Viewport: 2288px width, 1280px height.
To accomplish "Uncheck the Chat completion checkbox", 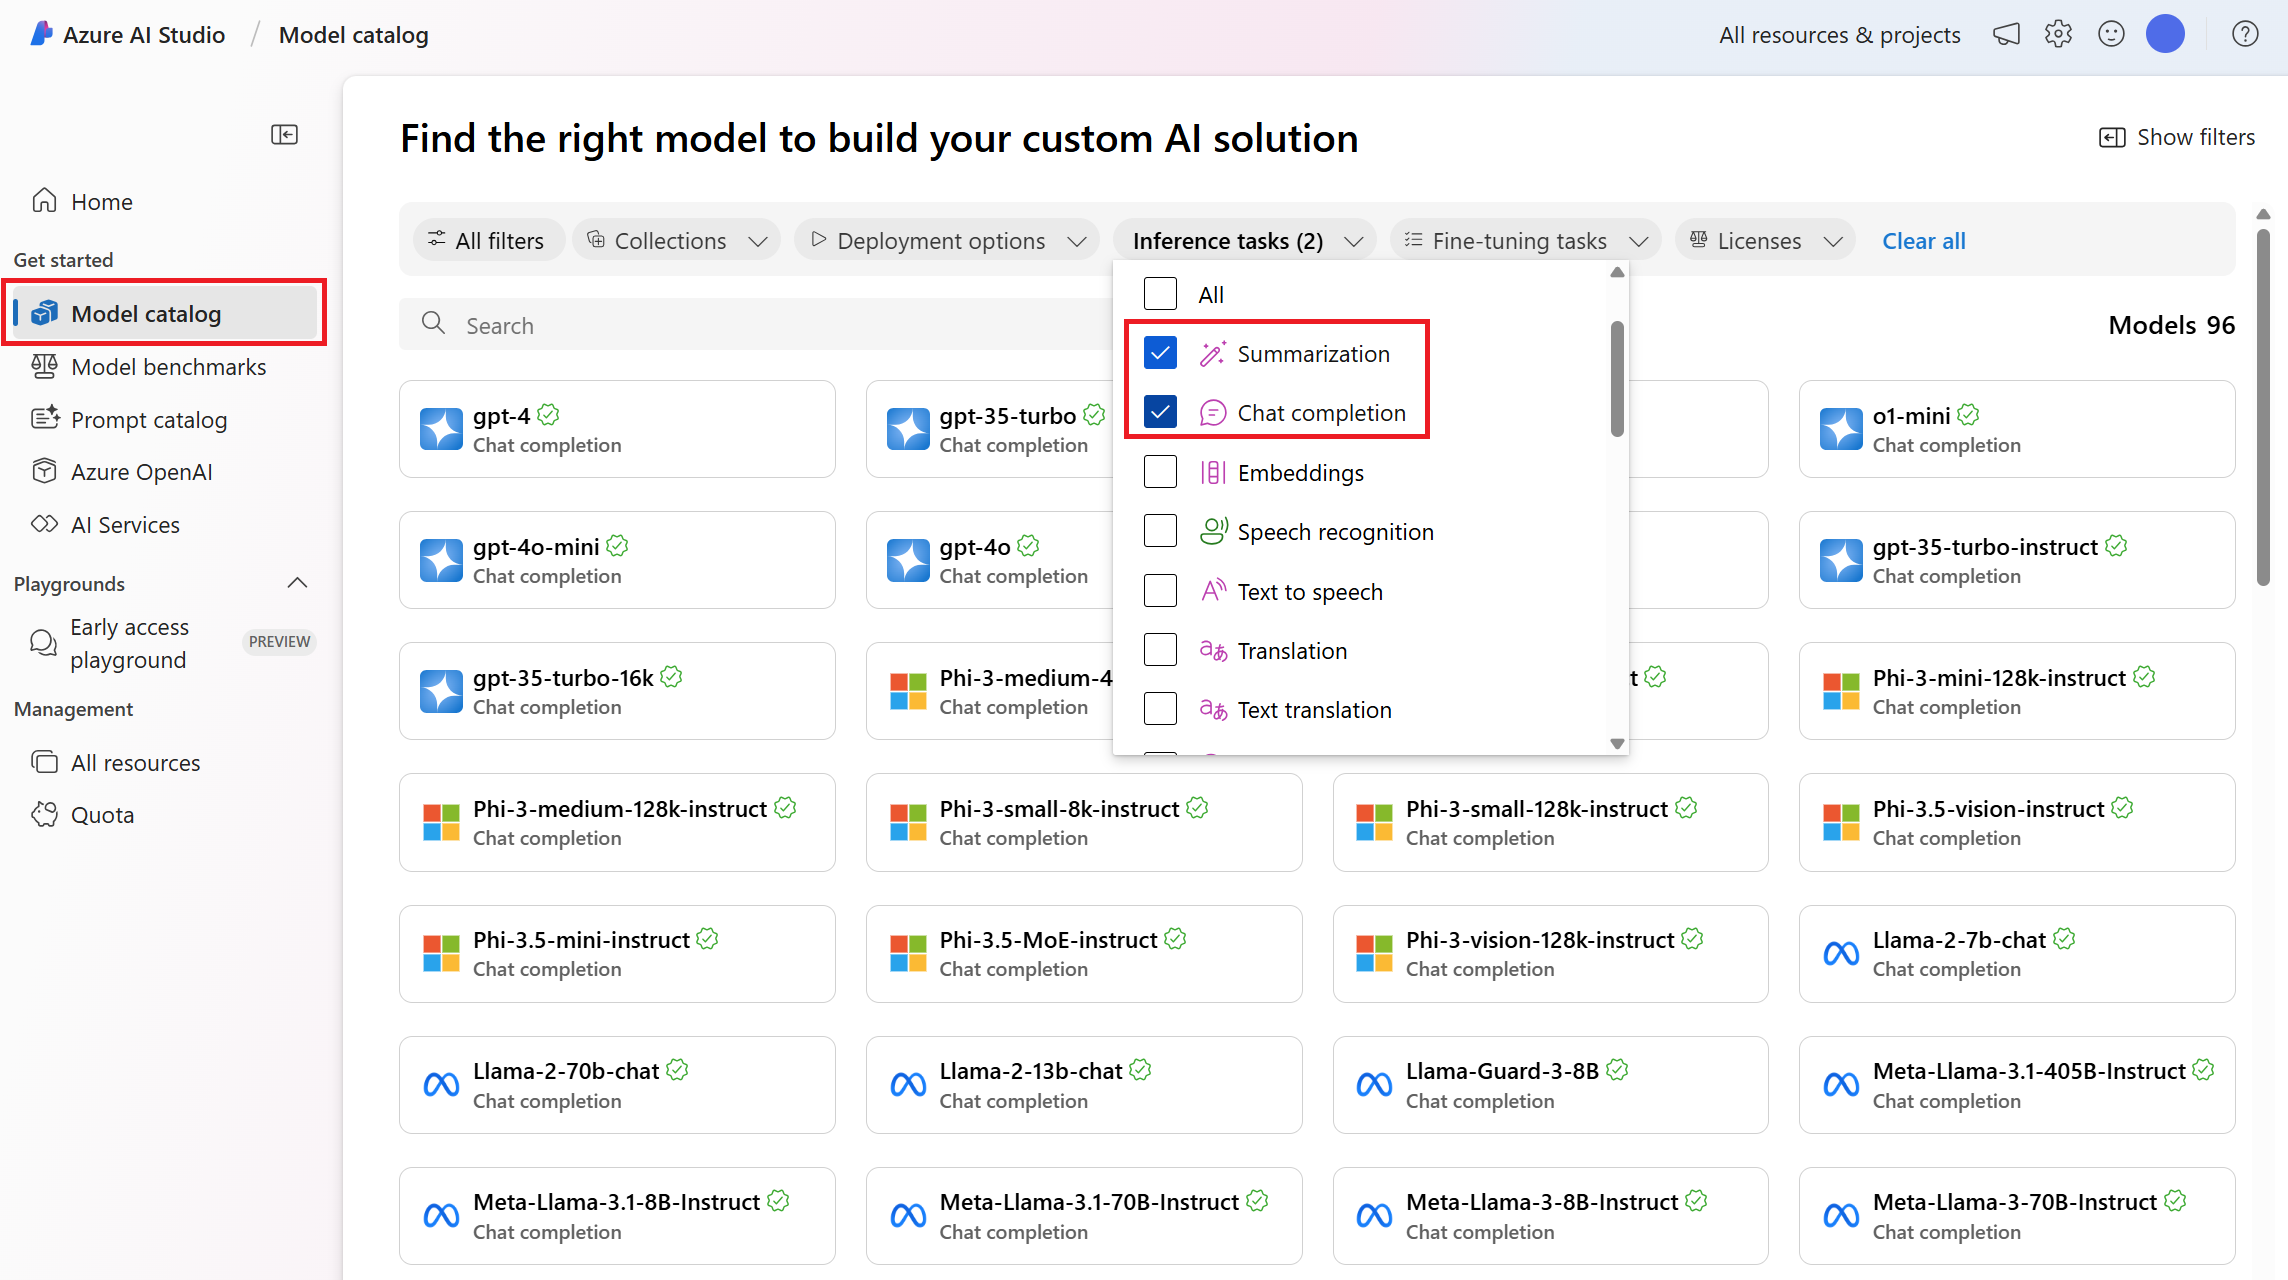I will (x=1160, y=412).
